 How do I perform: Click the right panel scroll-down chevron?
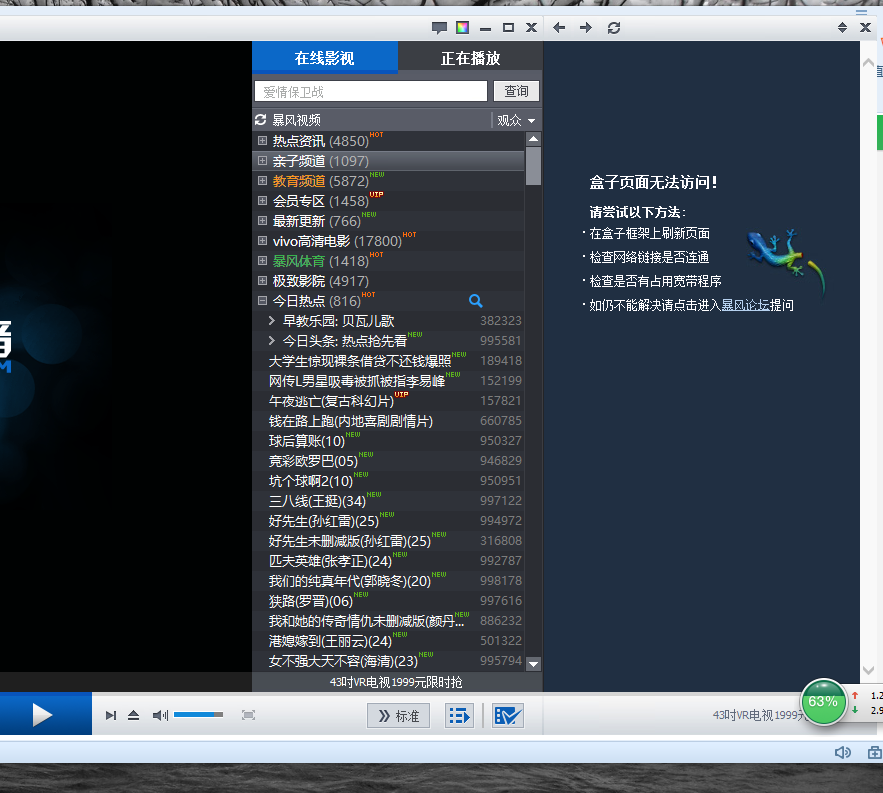click(x=868, y=670)
